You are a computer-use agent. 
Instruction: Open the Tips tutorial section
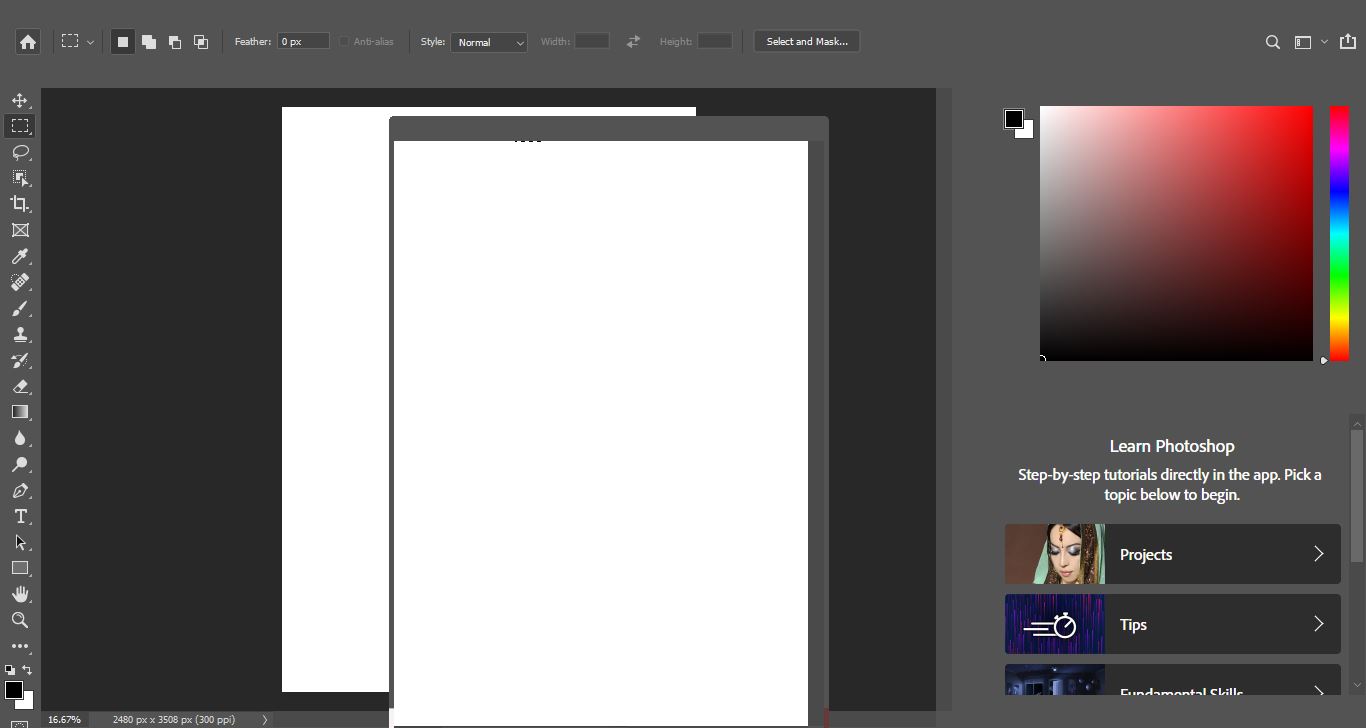point(1170,624)
